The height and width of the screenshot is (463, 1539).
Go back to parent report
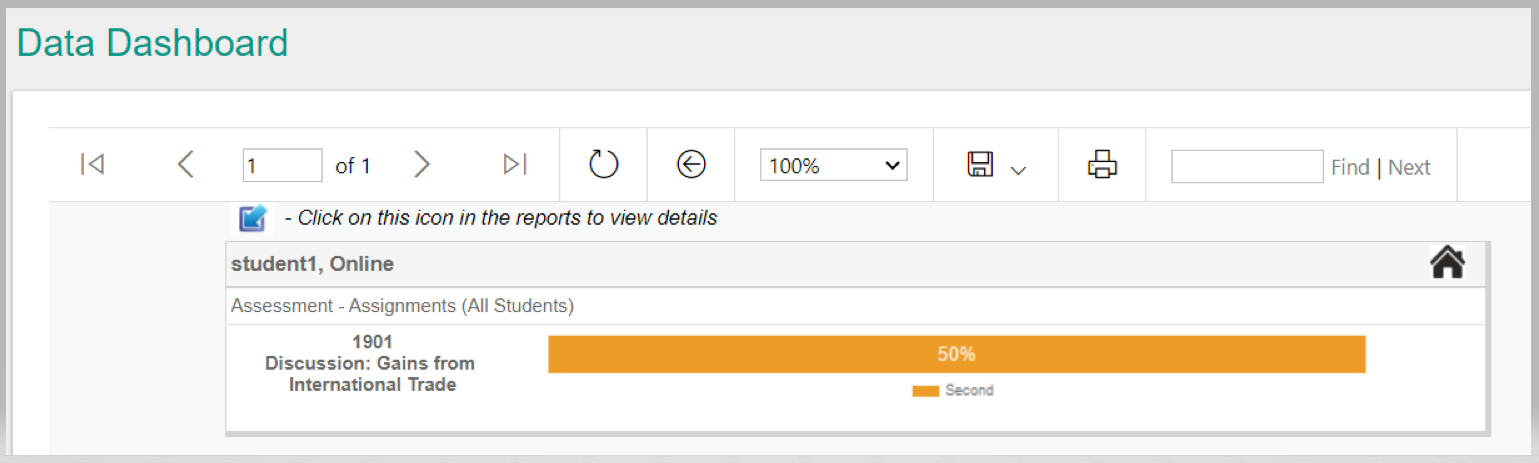(x=691, y=165)
